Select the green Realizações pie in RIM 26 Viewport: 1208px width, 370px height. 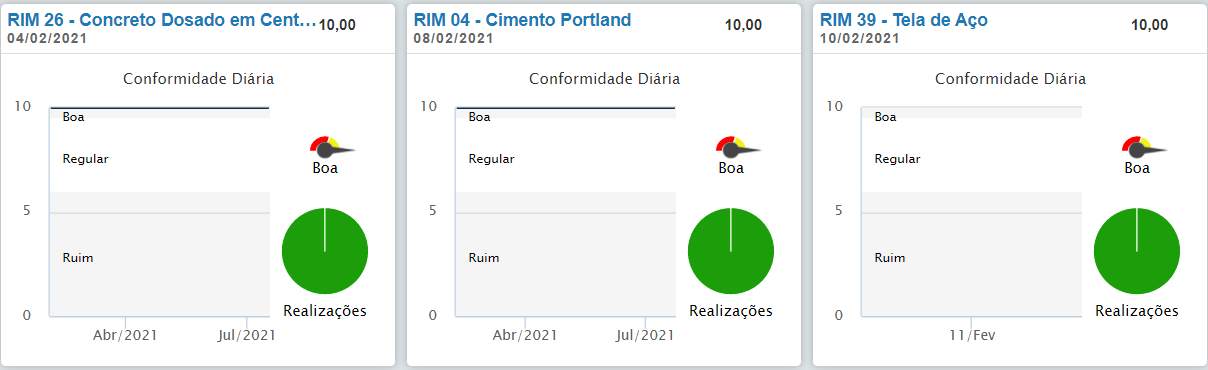click(x=325, y=251)
